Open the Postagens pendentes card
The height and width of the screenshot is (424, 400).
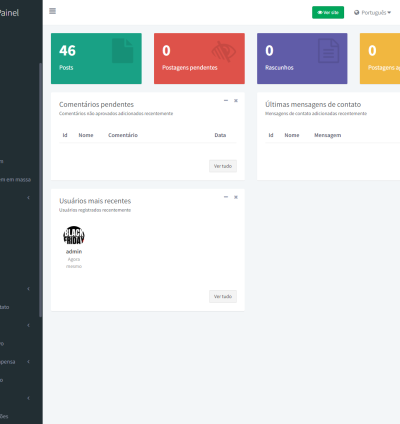199,58
